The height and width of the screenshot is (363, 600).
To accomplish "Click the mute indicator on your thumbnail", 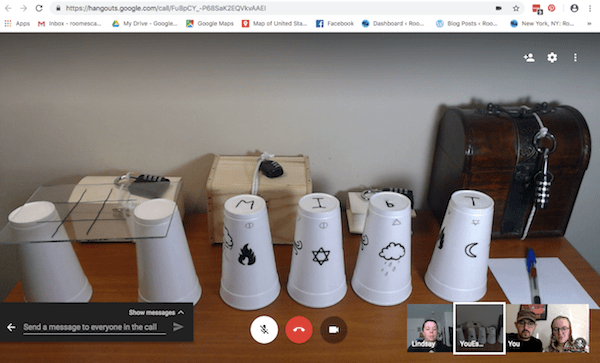I will pyautogui.click(x=580, y=343).
